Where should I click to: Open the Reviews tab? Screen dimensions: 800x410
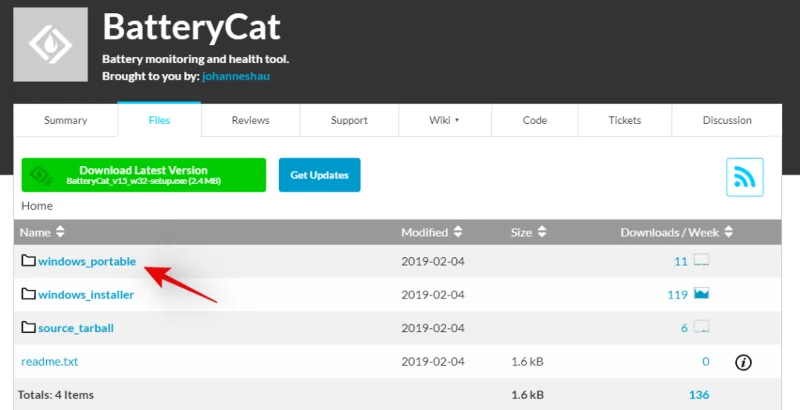[x=250, y=120]
